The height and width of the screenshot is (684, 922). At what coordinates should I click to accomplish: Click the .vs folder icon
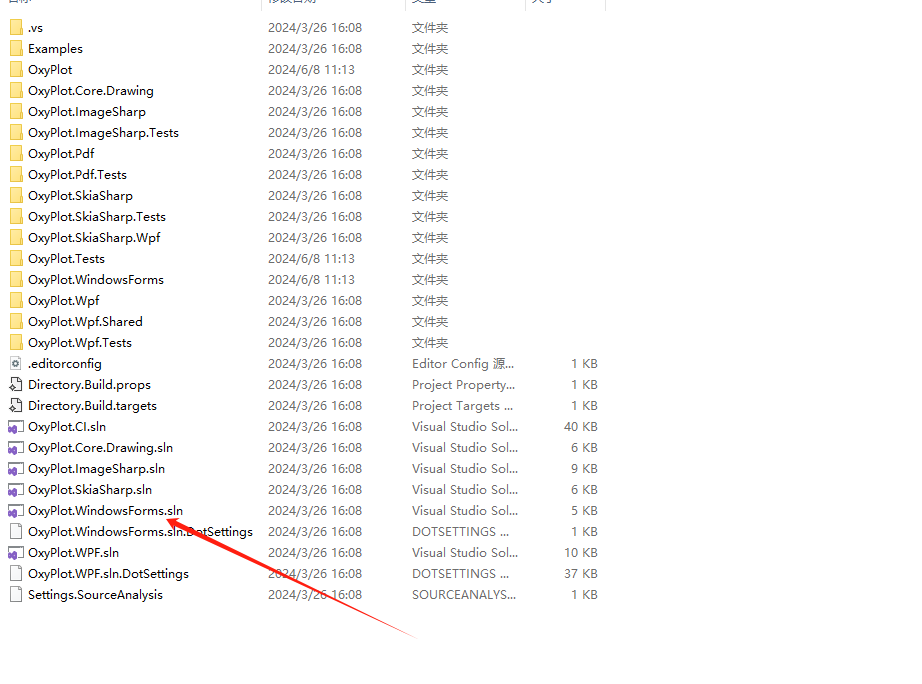coord(16,28)
